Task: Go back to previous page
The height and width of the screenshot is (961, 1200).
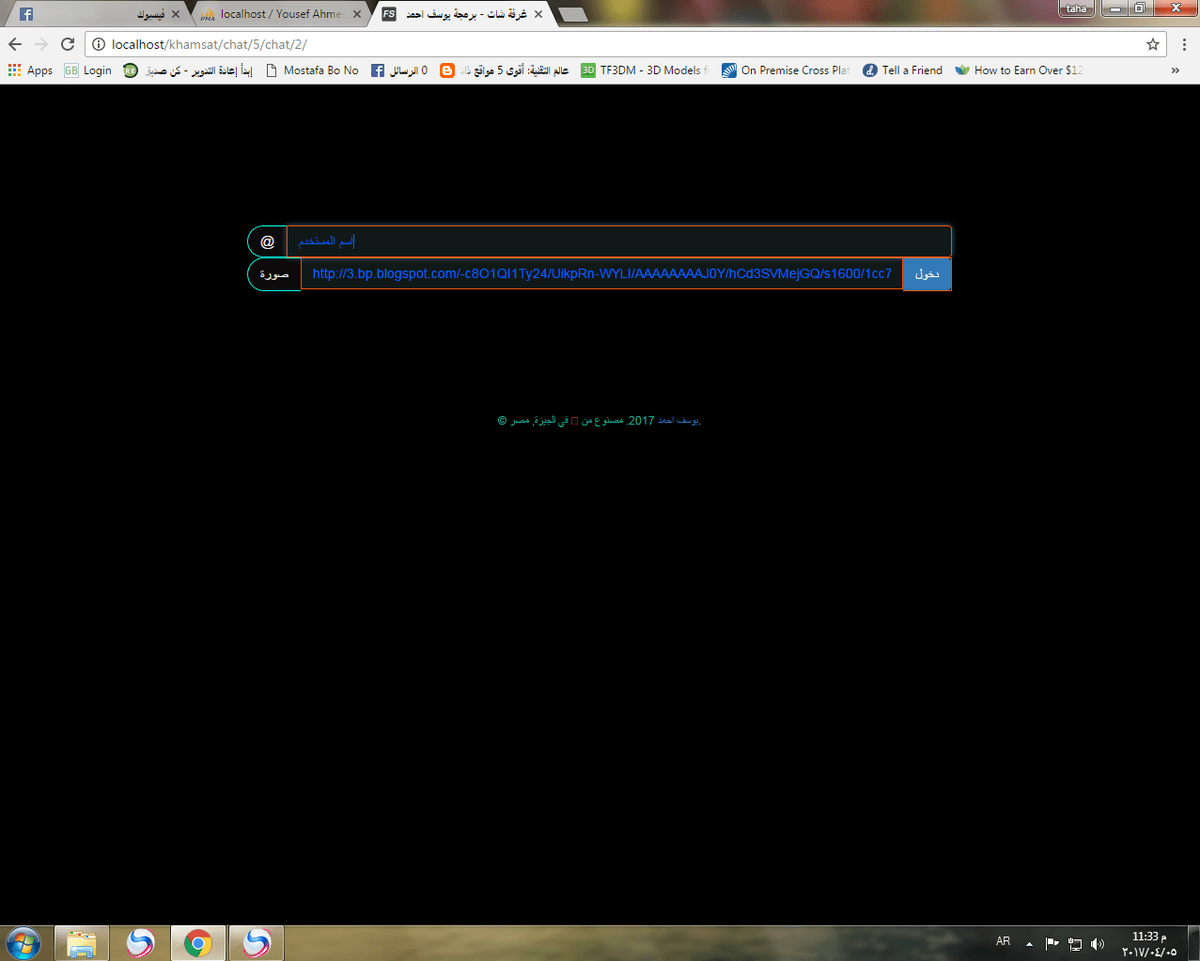Action: pos(15,44)
